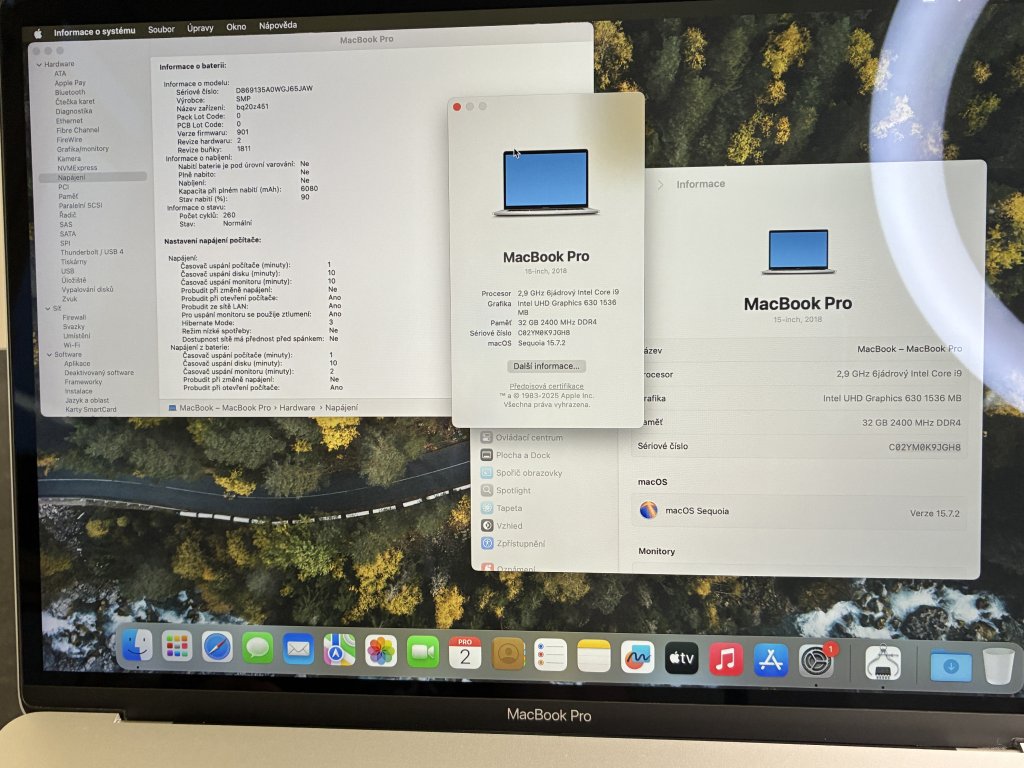Image resolution: width=1024 pixels, height=768 pixels.
Task: Open Photos app in the Dock
Action: (x=381, y=651)
